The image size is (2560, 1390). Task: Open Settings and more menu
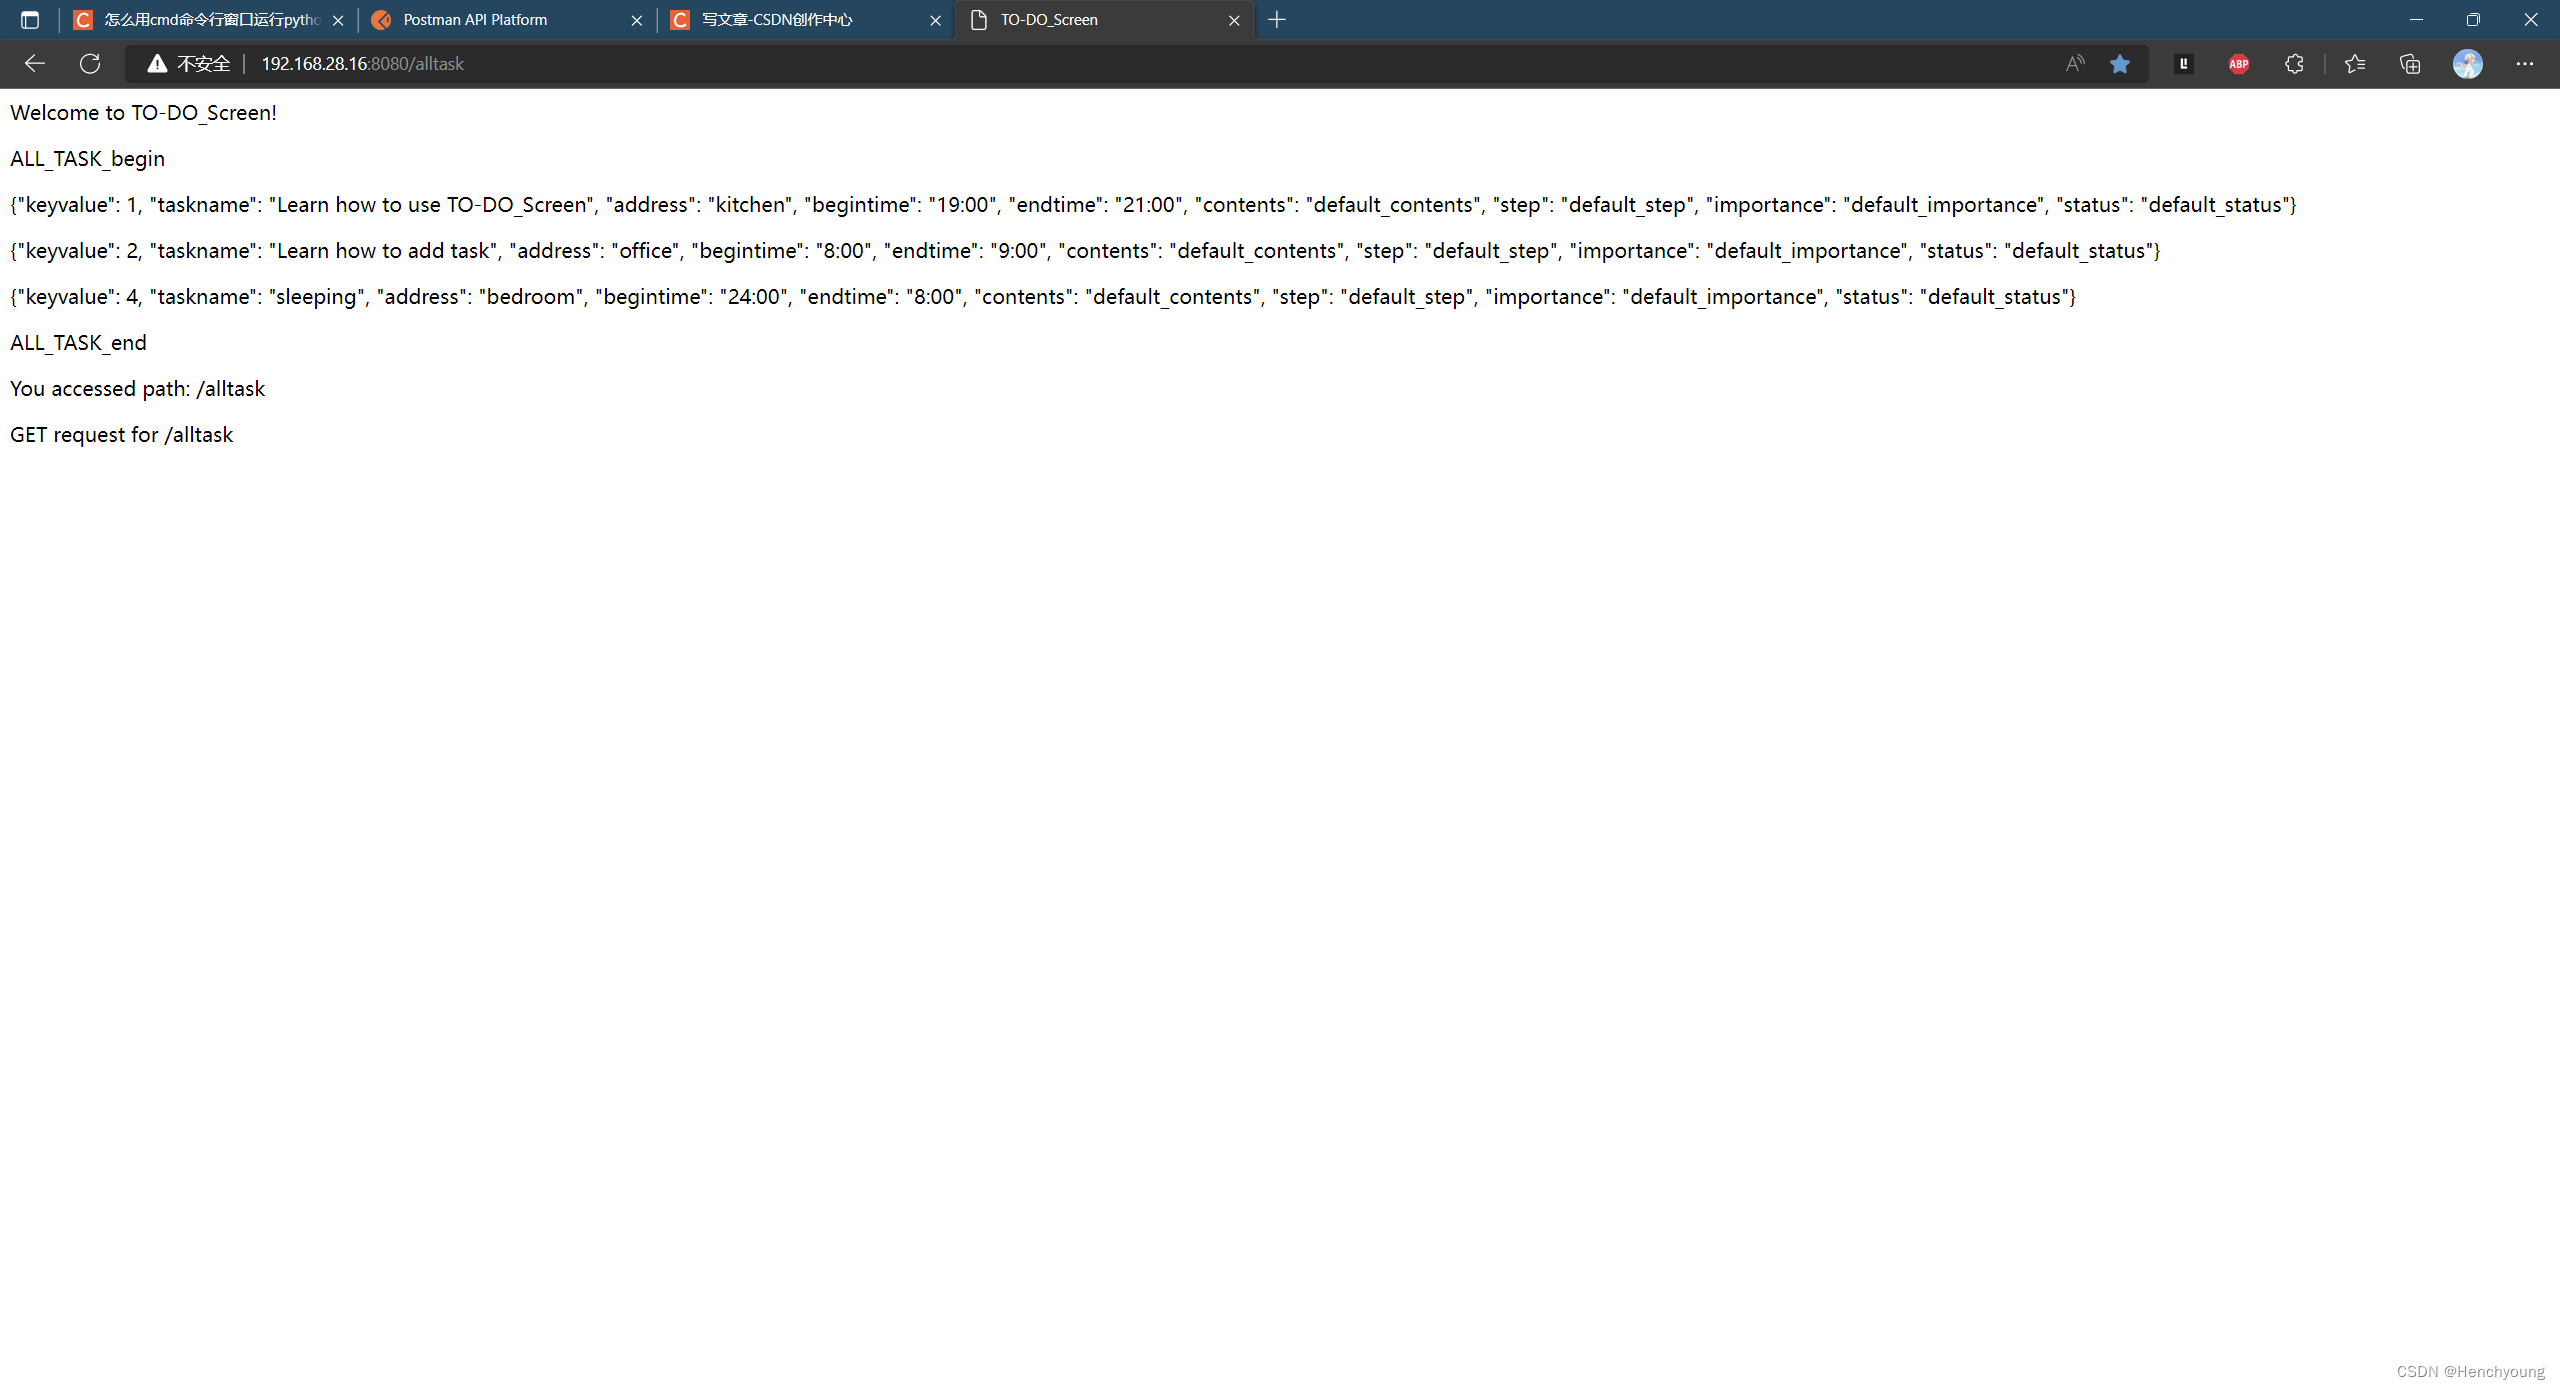click(x=2524, y=64)
